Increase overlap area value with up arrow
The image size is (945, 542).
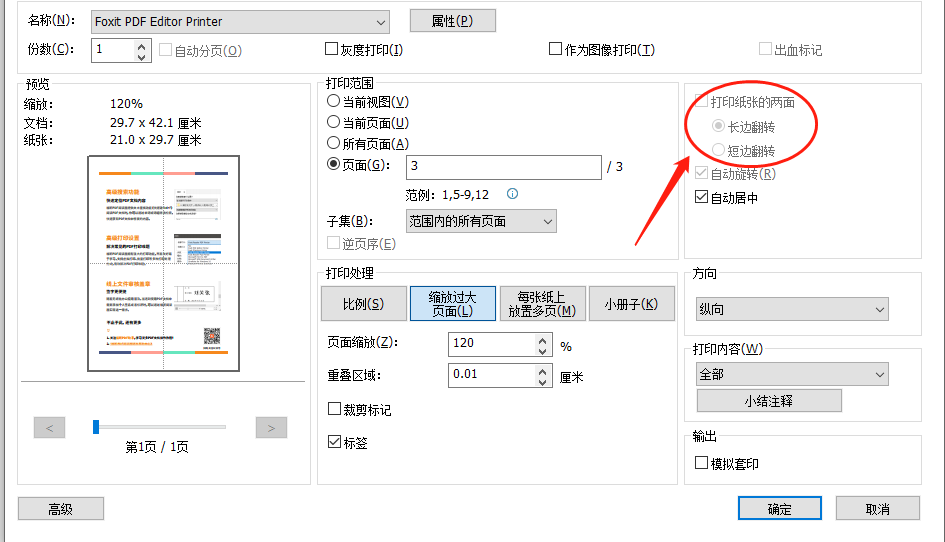[x=542, y=371]
